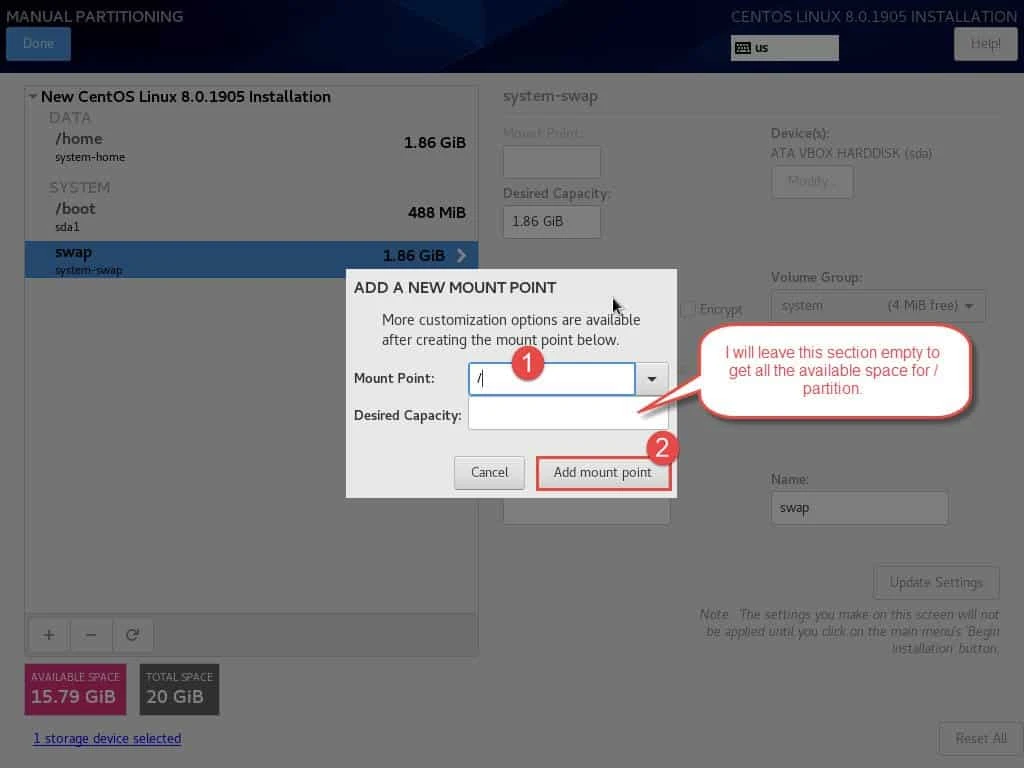Open Help with the Help! button

(985, 44)
